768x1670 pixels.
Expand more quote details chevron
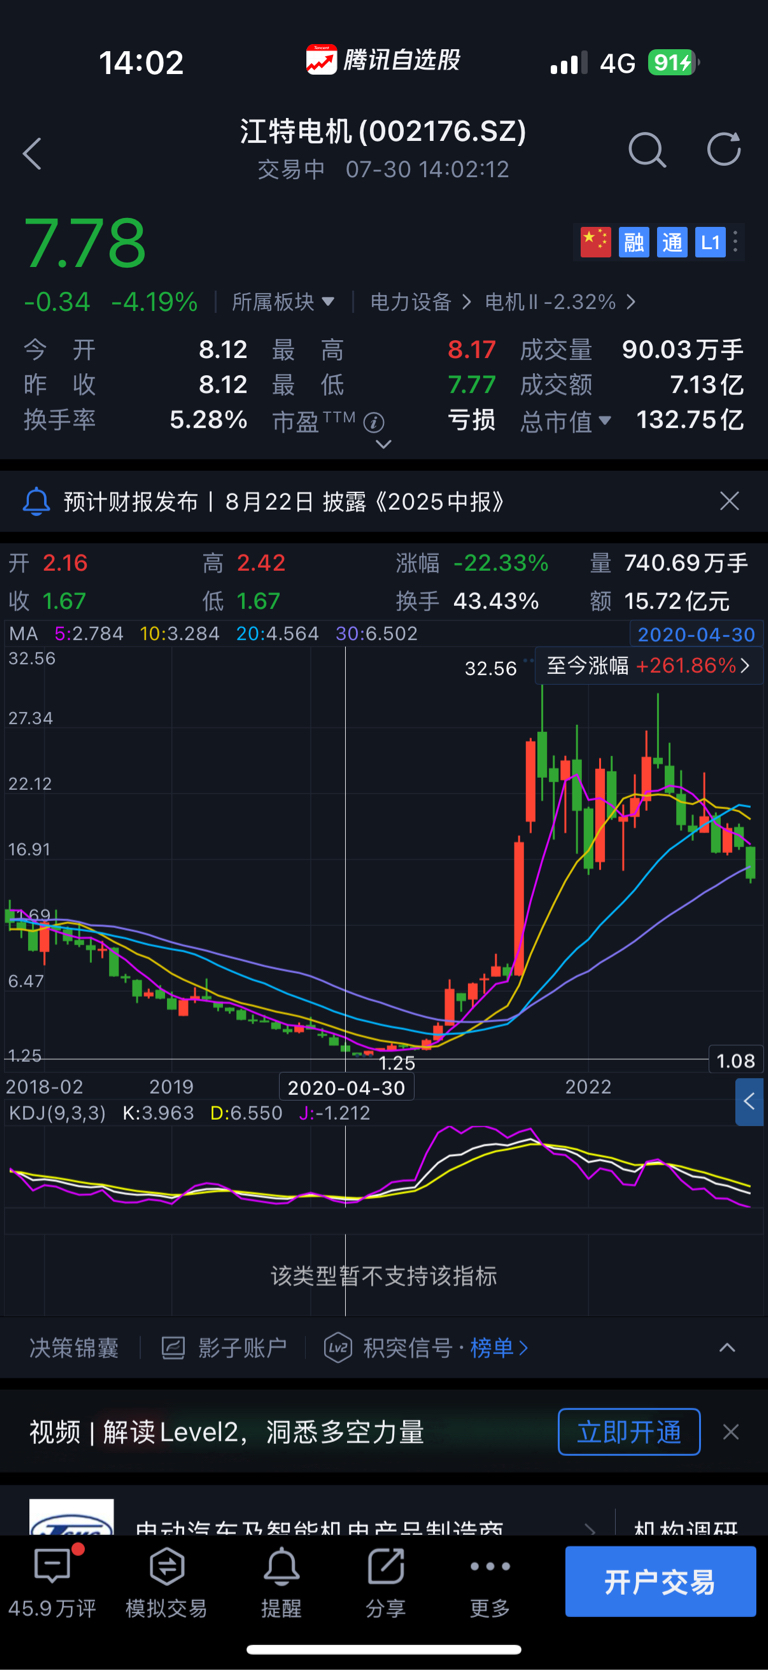coord(383,444)
